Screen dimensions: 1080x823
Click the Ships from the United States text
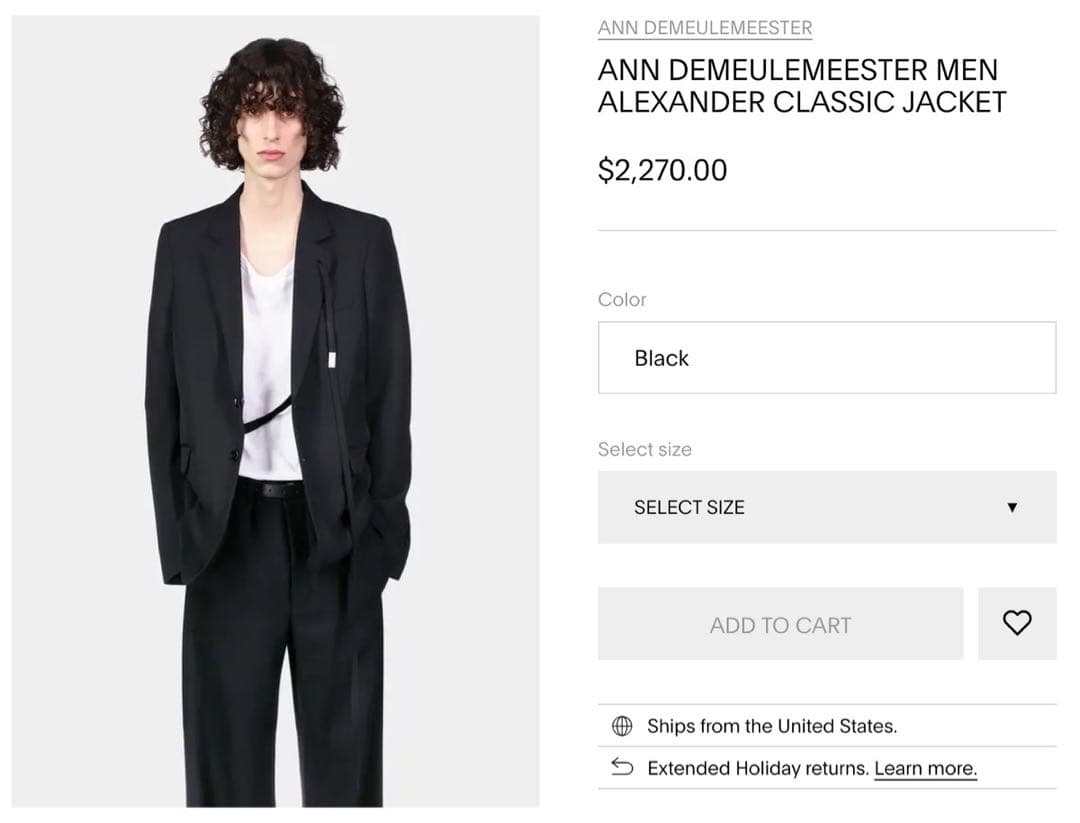pyautogui.click(x=771, y=726)
